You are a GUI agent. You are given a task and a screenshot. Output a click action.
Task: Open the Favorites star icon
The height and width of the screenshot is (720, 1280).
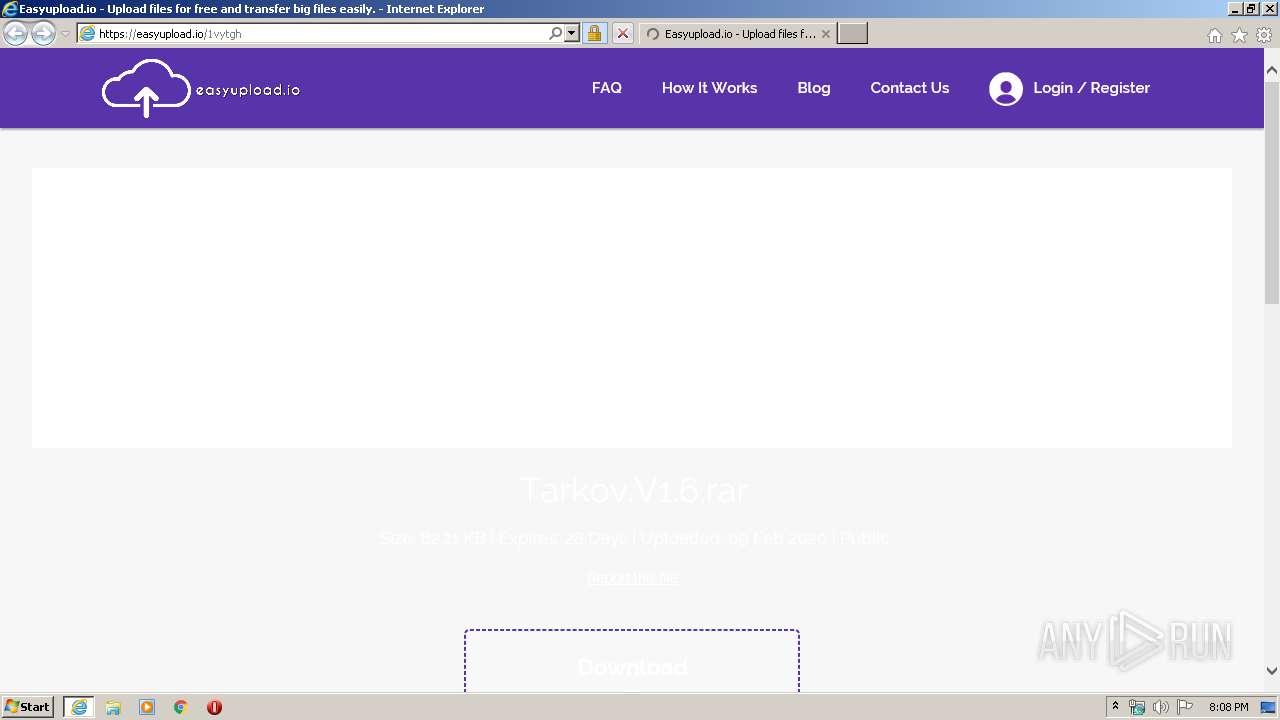coord(1239,35)
